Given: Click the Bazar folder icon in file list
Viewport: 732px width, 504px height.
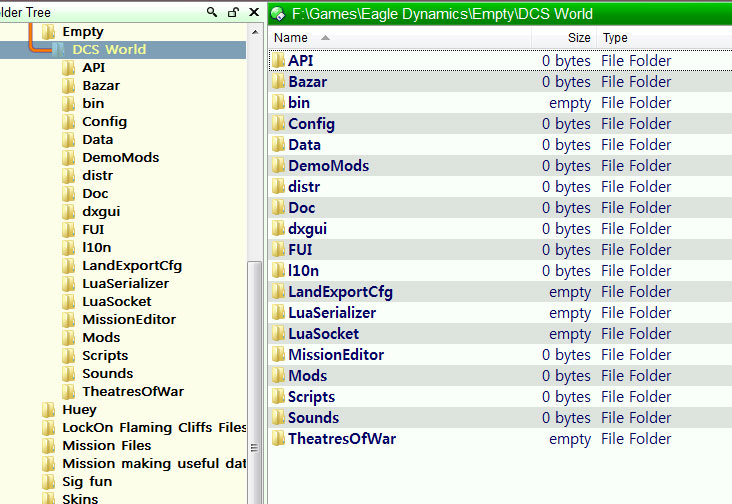Looking at the screenshot, I should click(x=278, y=82).
